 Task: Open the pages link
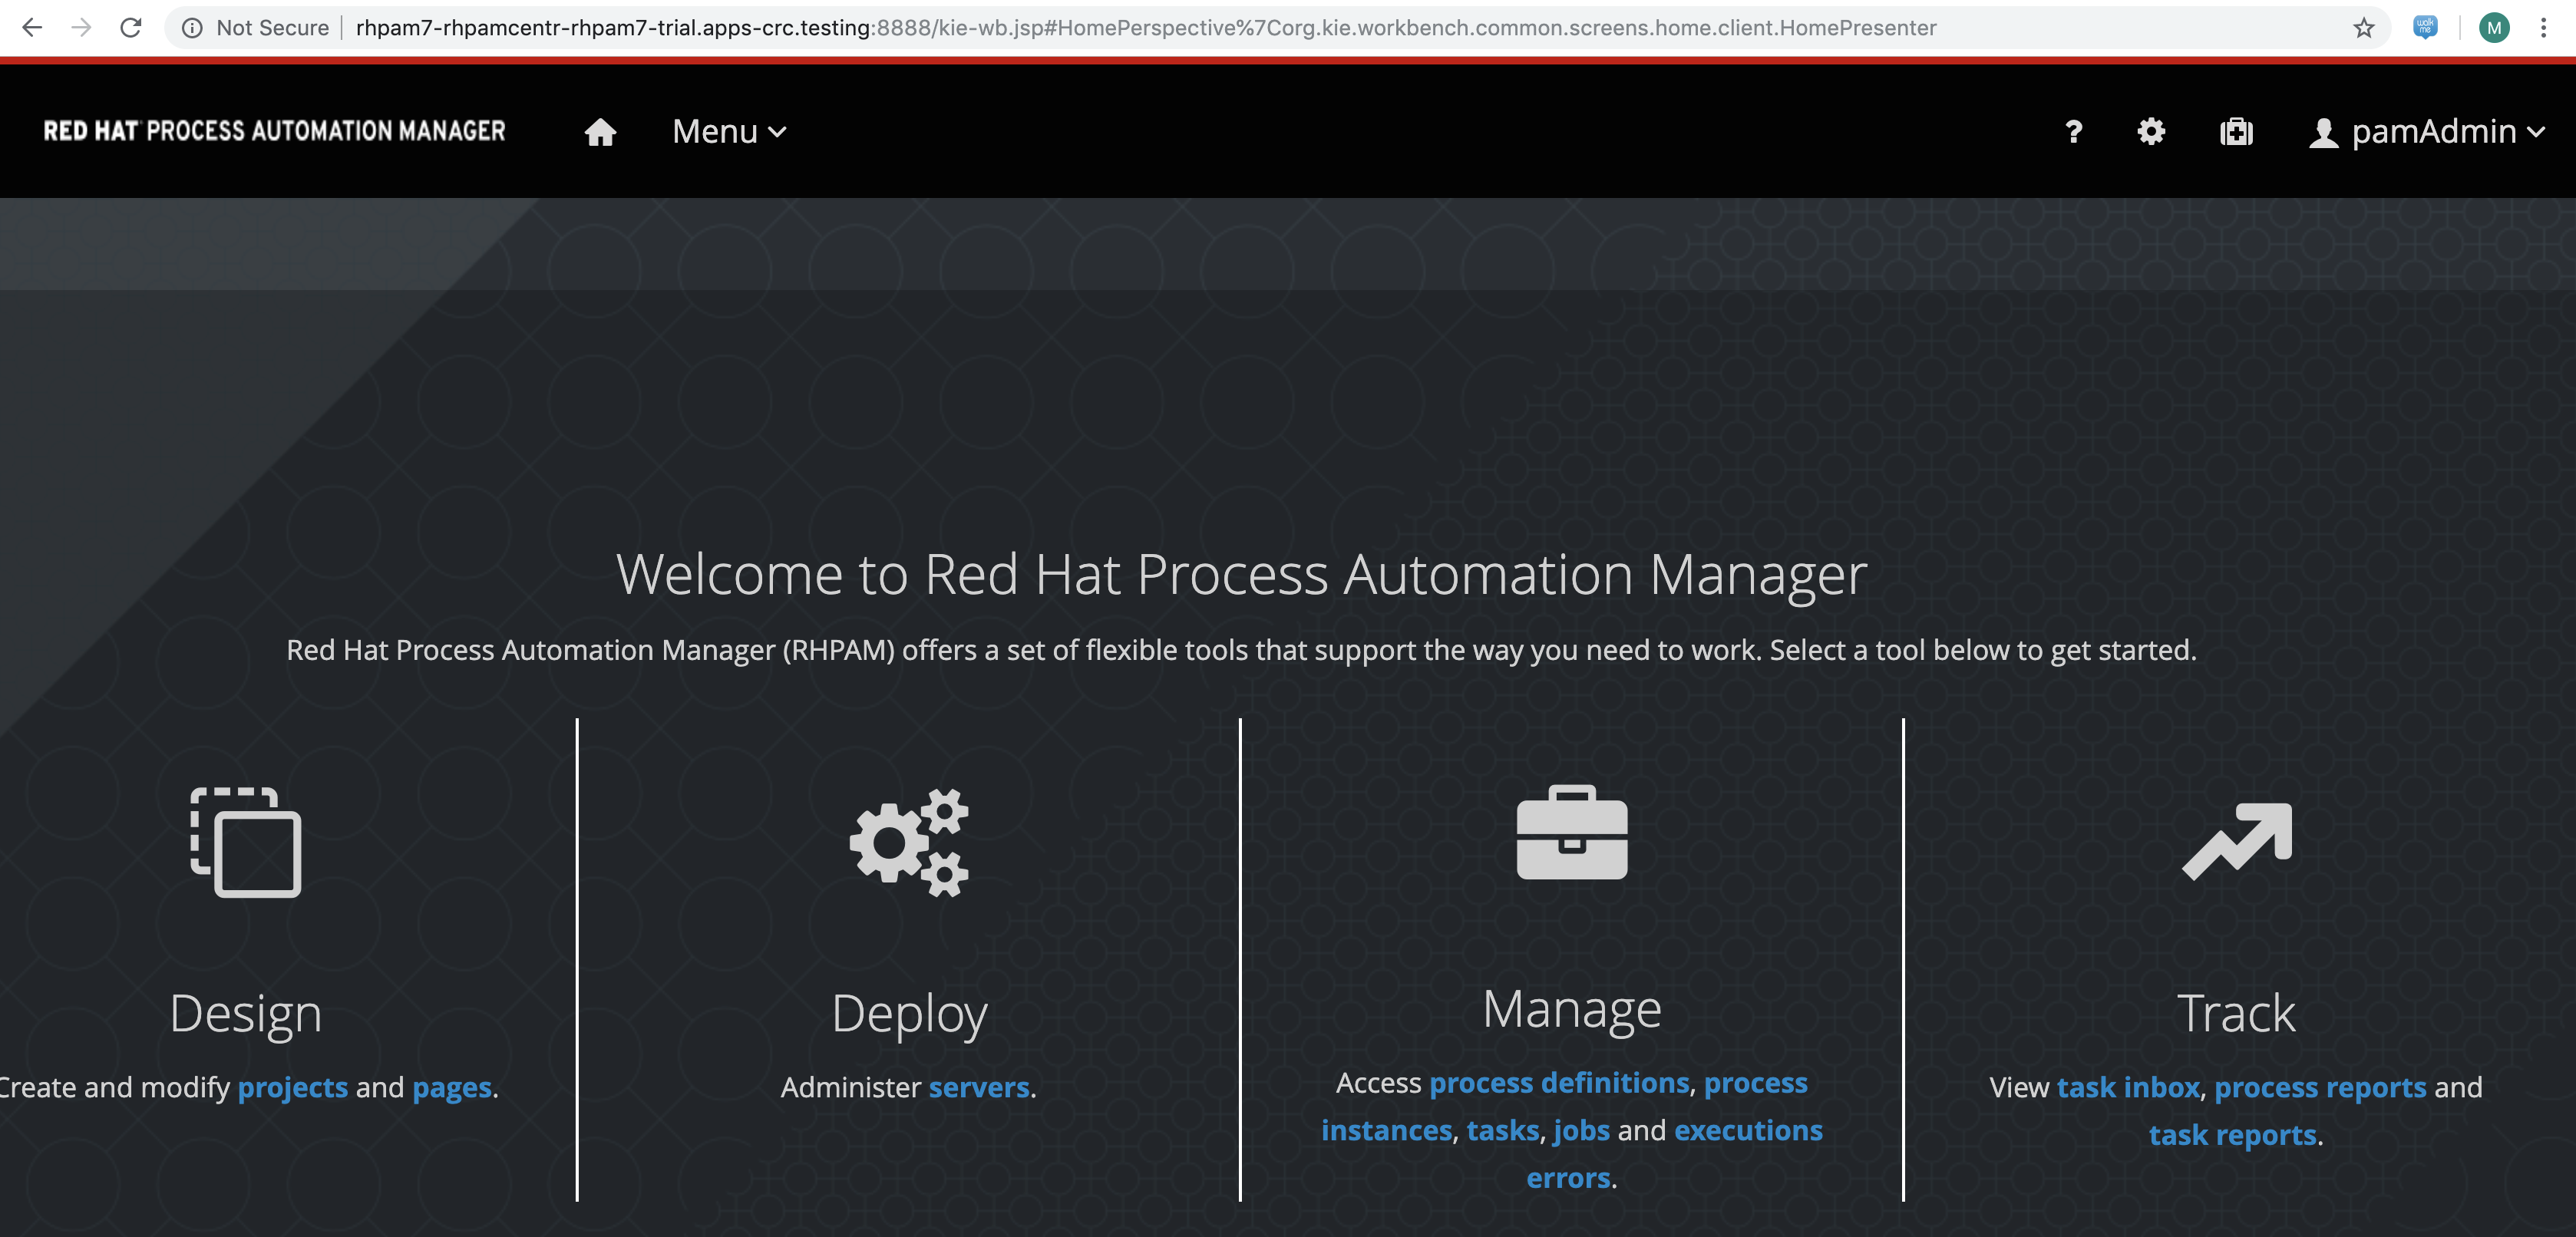click(452, 1087)
